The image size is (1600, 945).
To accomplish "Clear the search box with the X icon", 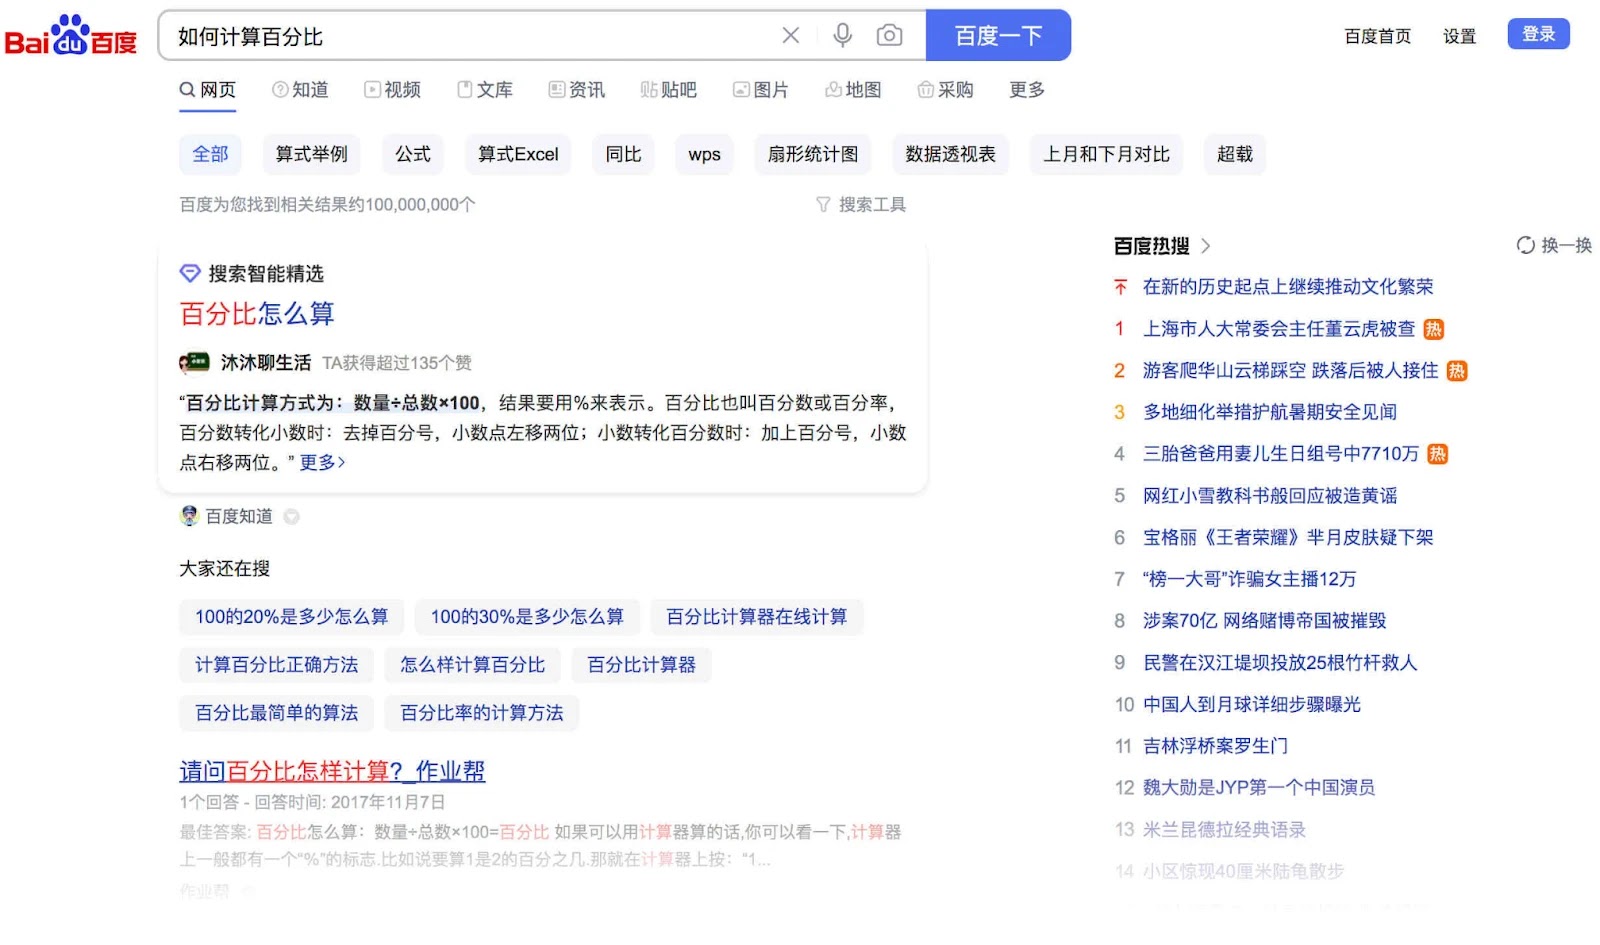I will coord(791,33).
